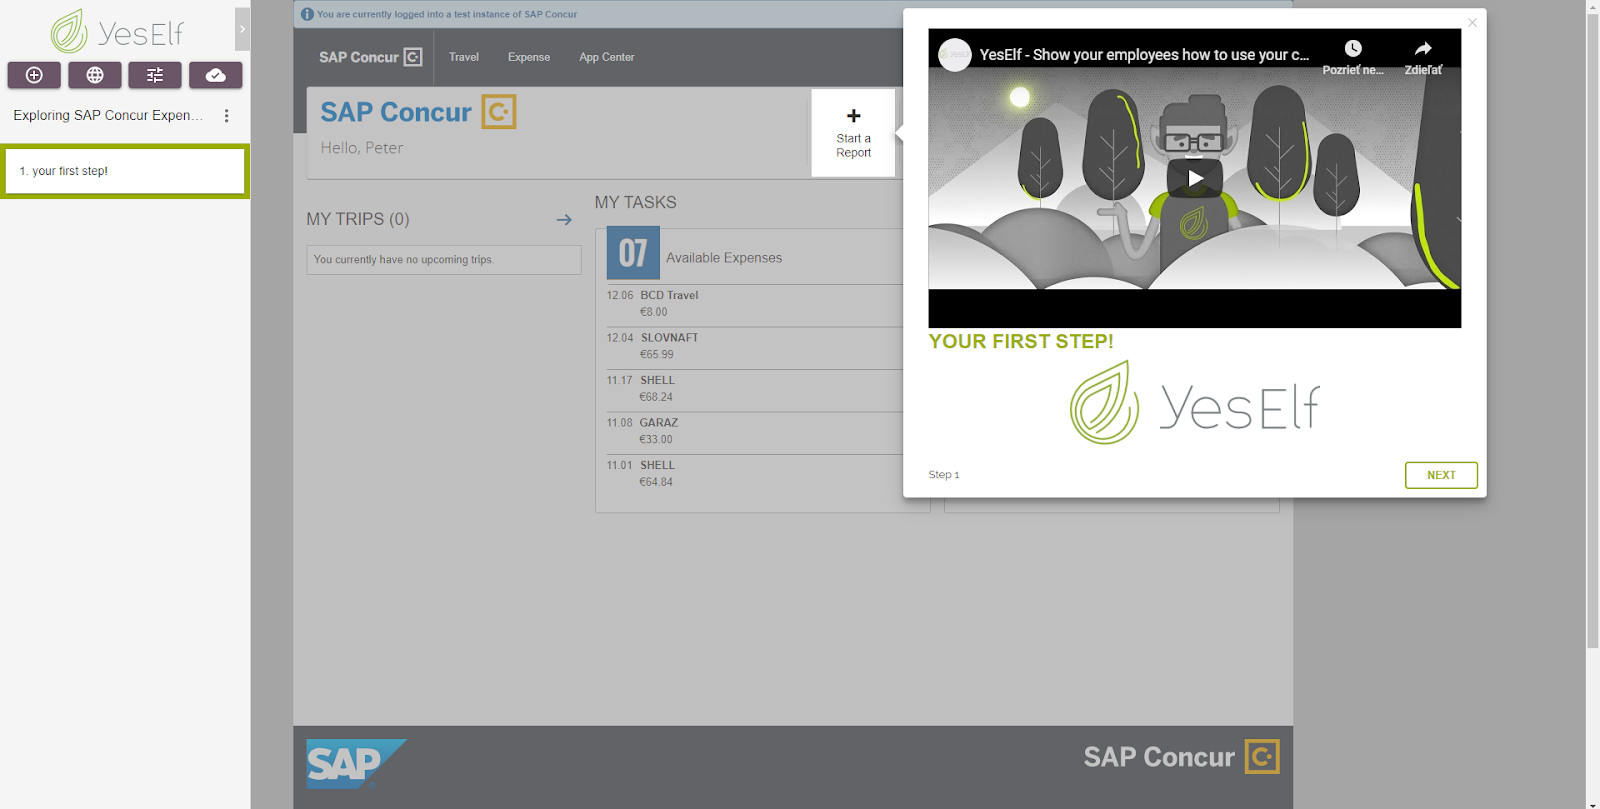Click the SAP Concur logo in navigation bar
1600x809 pixels.
click(x=370, y=57)
